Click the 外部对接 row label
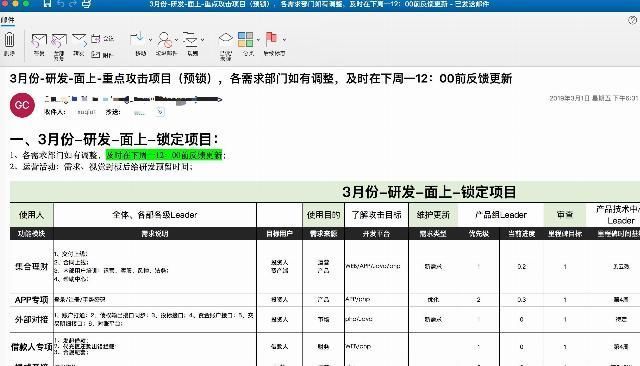Image resolution: width=640 pixels, height=366 pixels. [31, 319]
